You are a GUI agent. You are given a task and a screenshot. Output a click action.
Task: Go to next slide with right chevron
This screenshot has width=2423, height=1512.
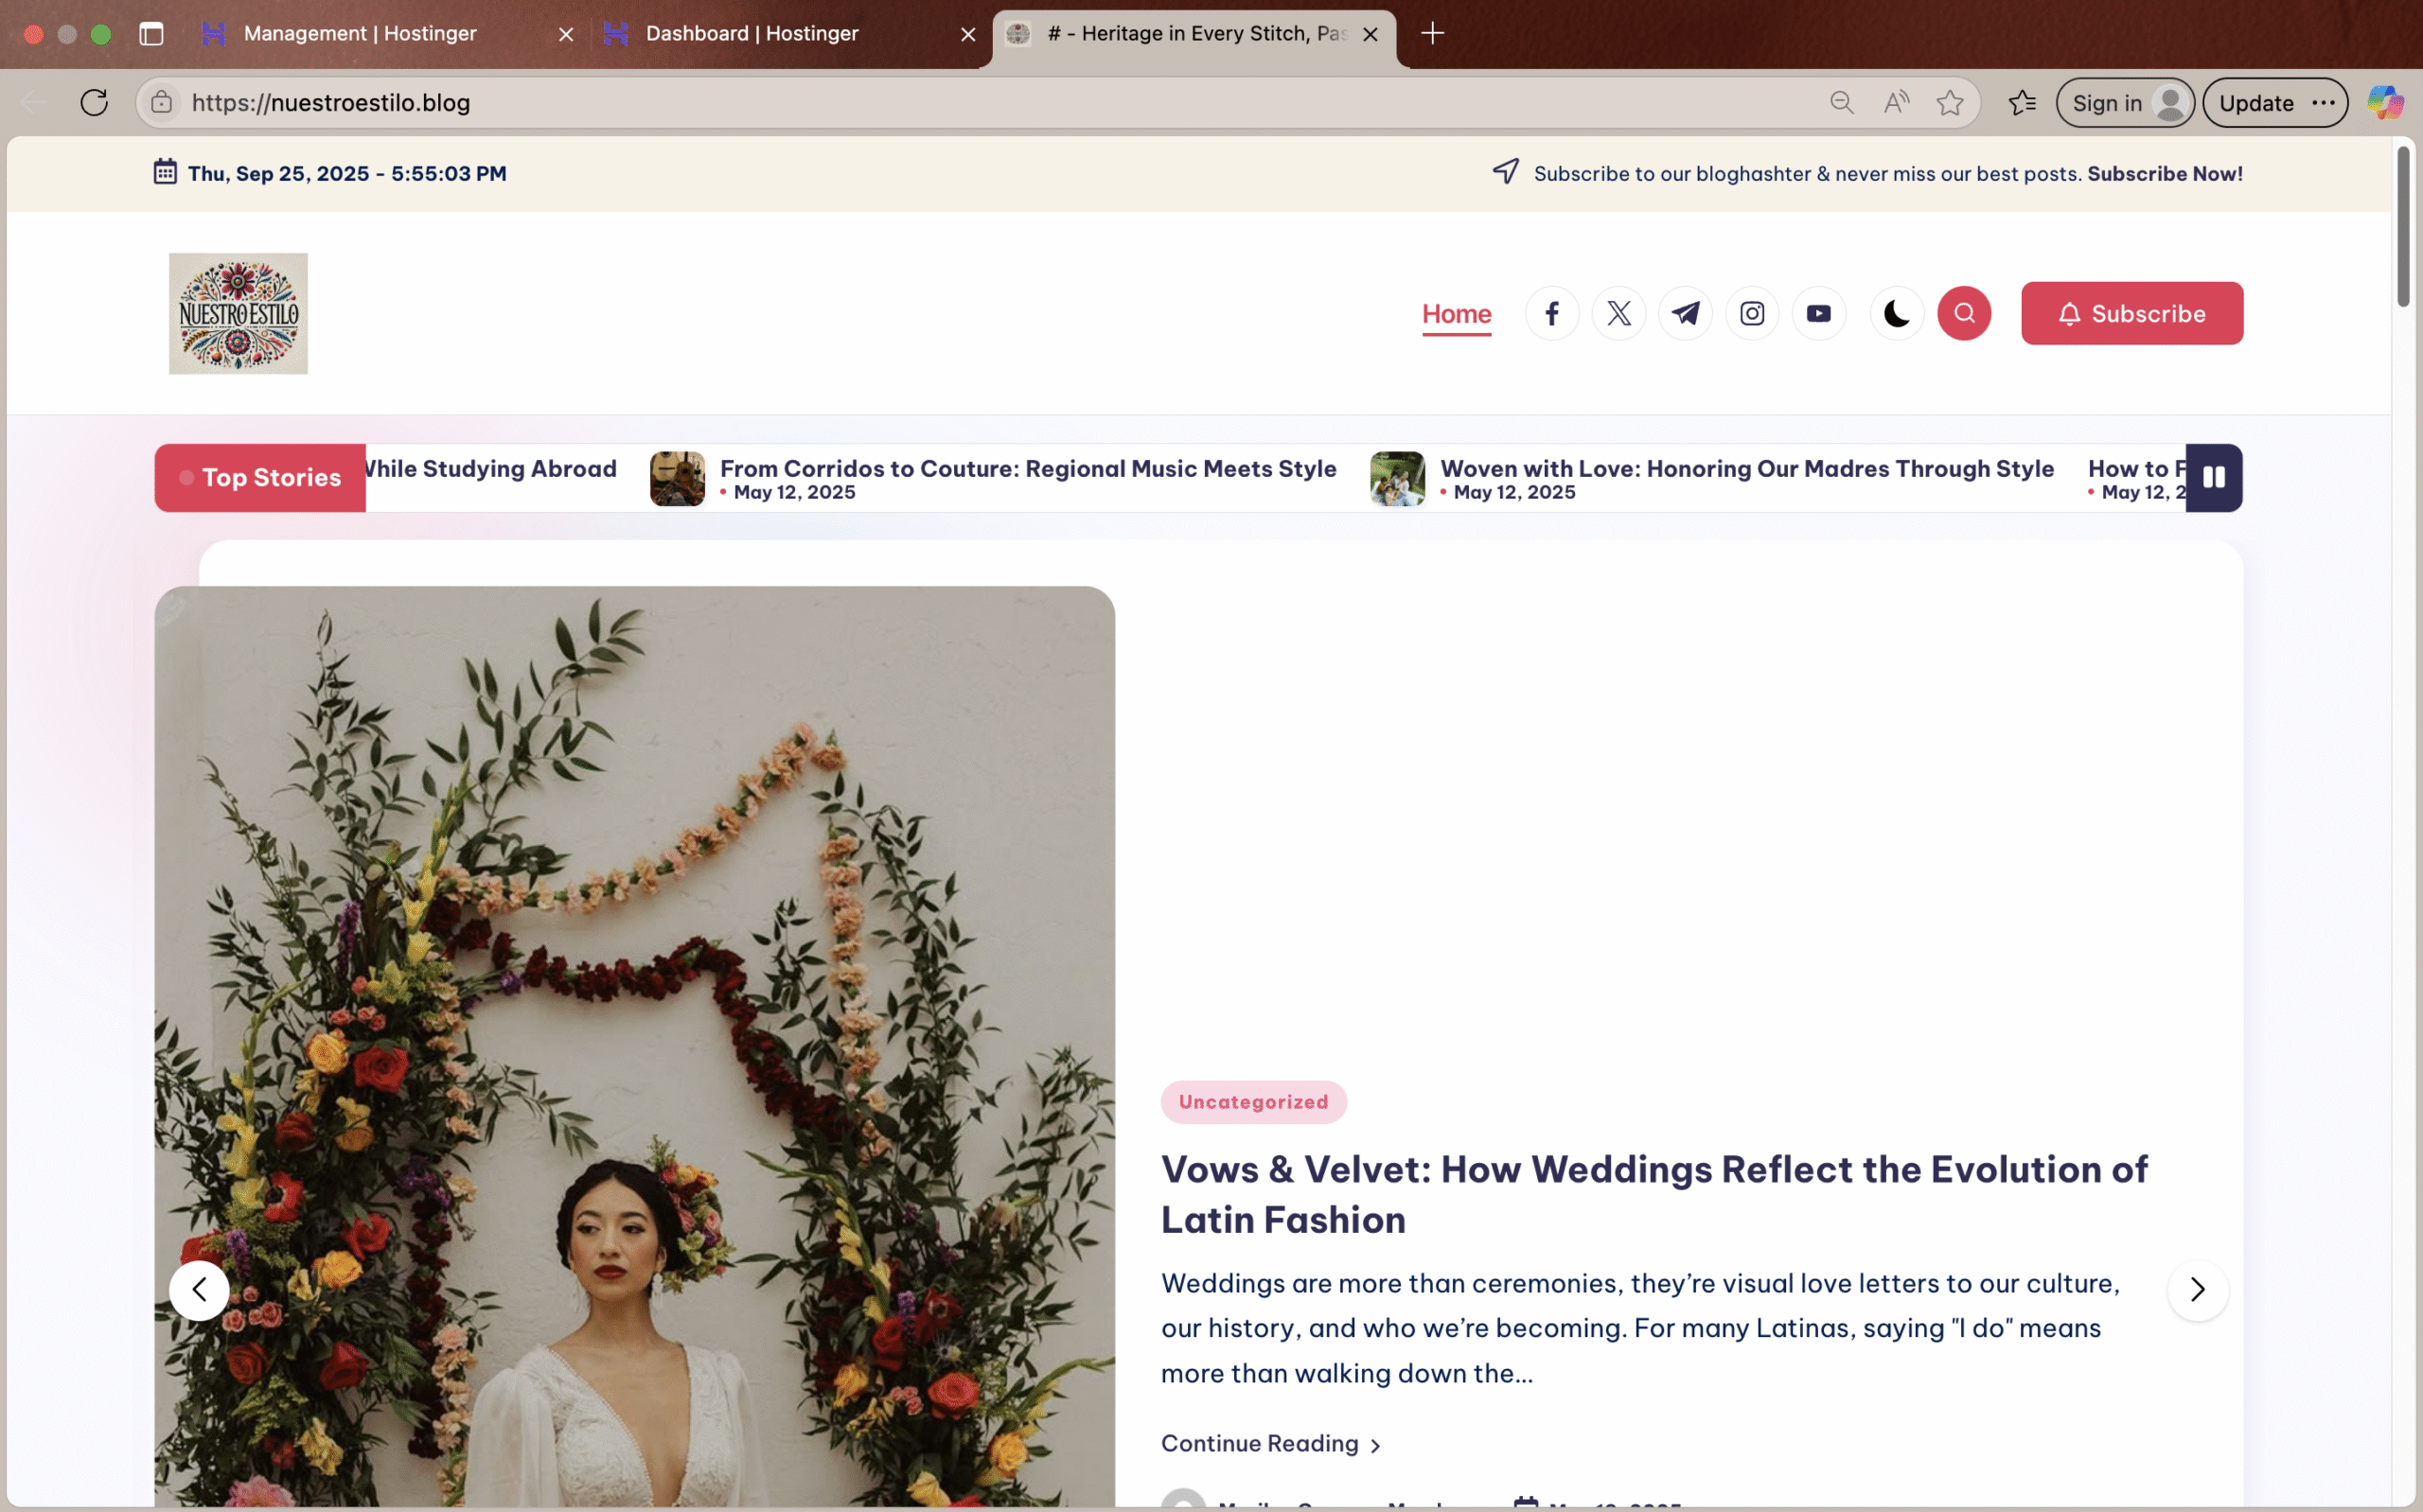(2197, 1290)
